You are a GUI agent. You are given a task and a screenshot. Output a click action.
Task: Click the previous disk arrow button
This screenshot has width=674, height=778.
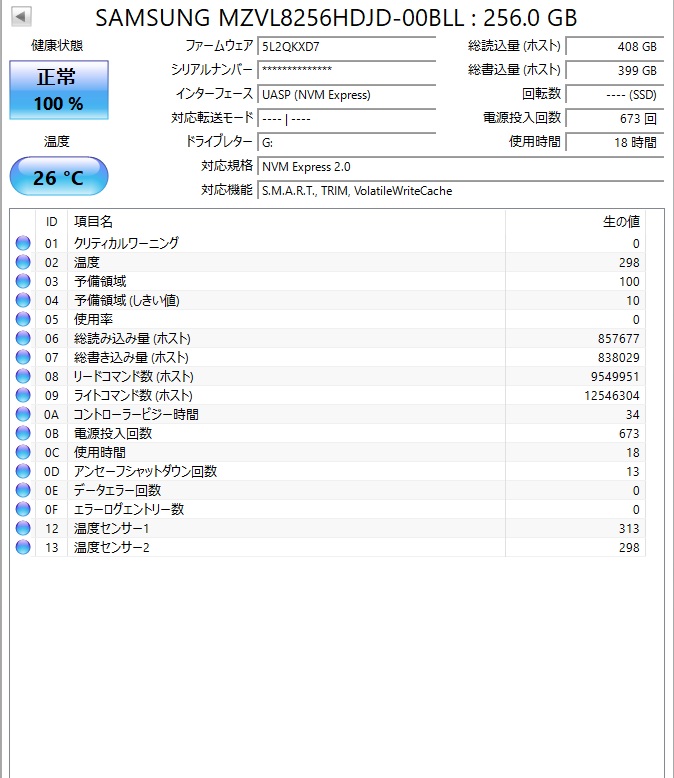[x=21, y=17]
